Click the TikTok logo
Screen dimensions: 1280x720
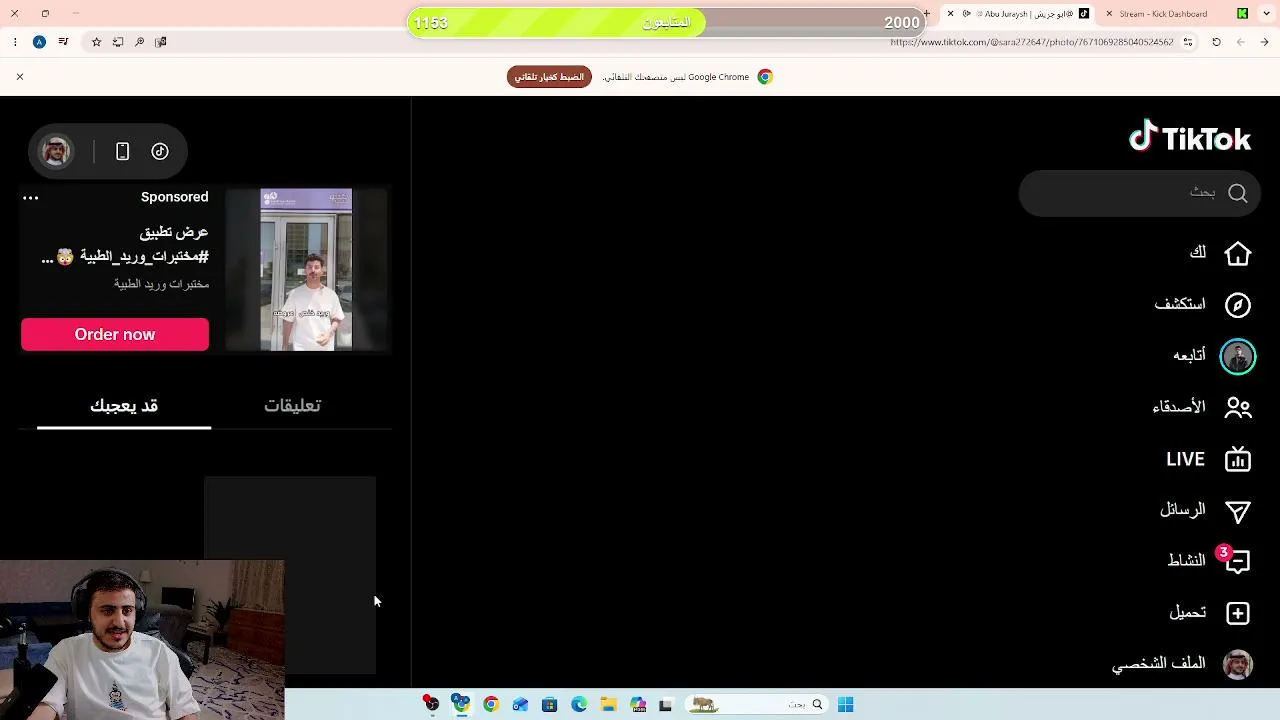click(x=1190, y=137)
